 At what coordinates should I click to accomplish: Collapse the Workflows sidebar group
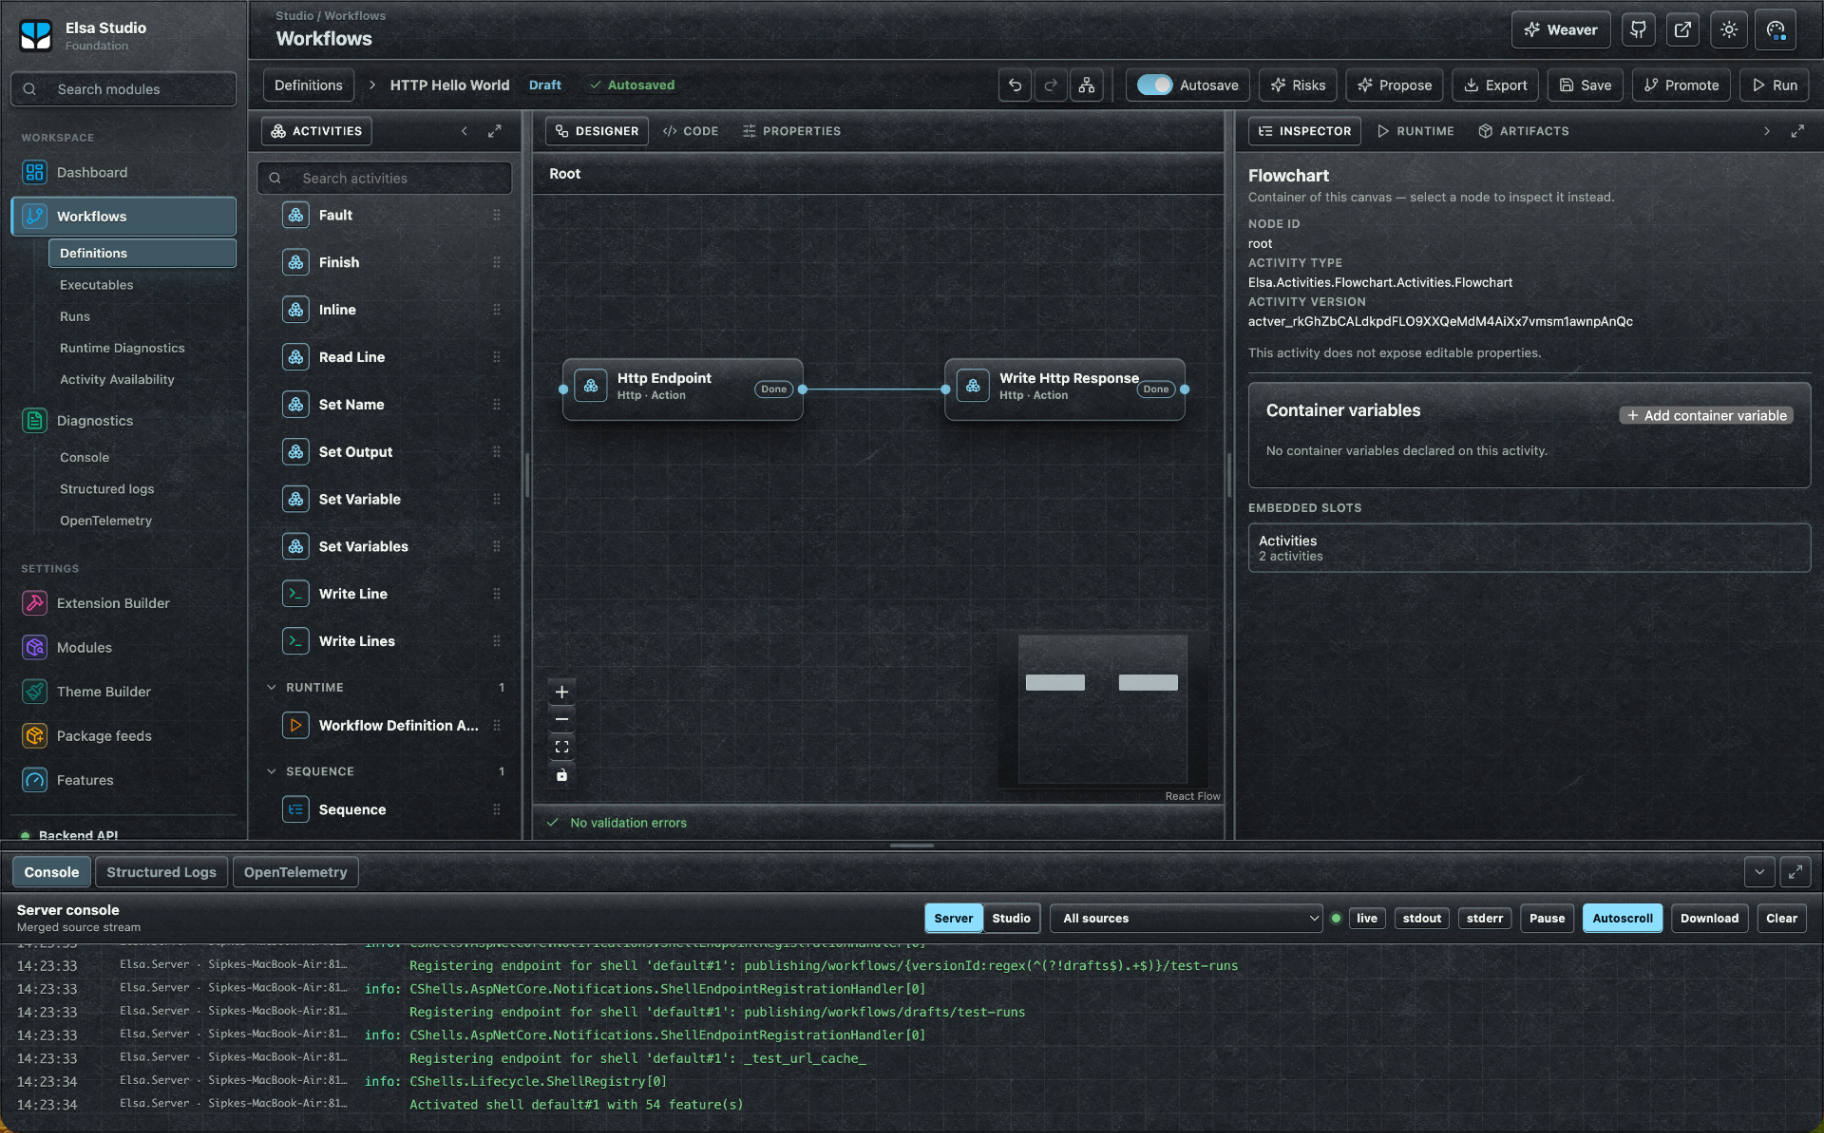[124, 216]
